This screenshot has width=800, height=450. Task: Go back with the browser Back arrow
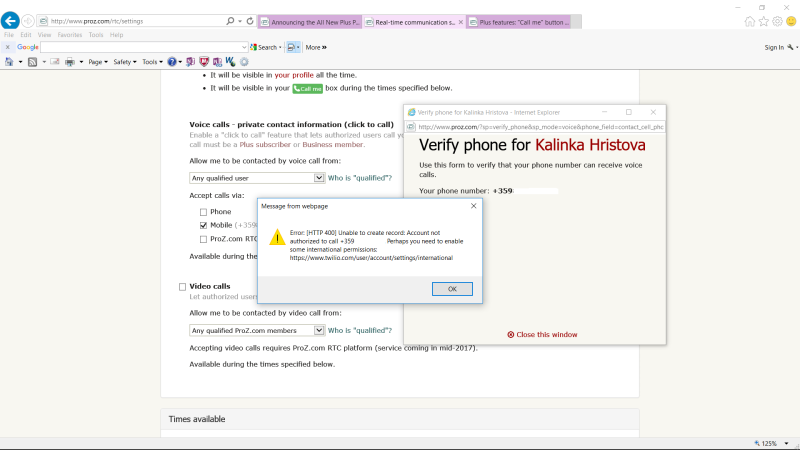pyautogui.click(x=10, y=21)
